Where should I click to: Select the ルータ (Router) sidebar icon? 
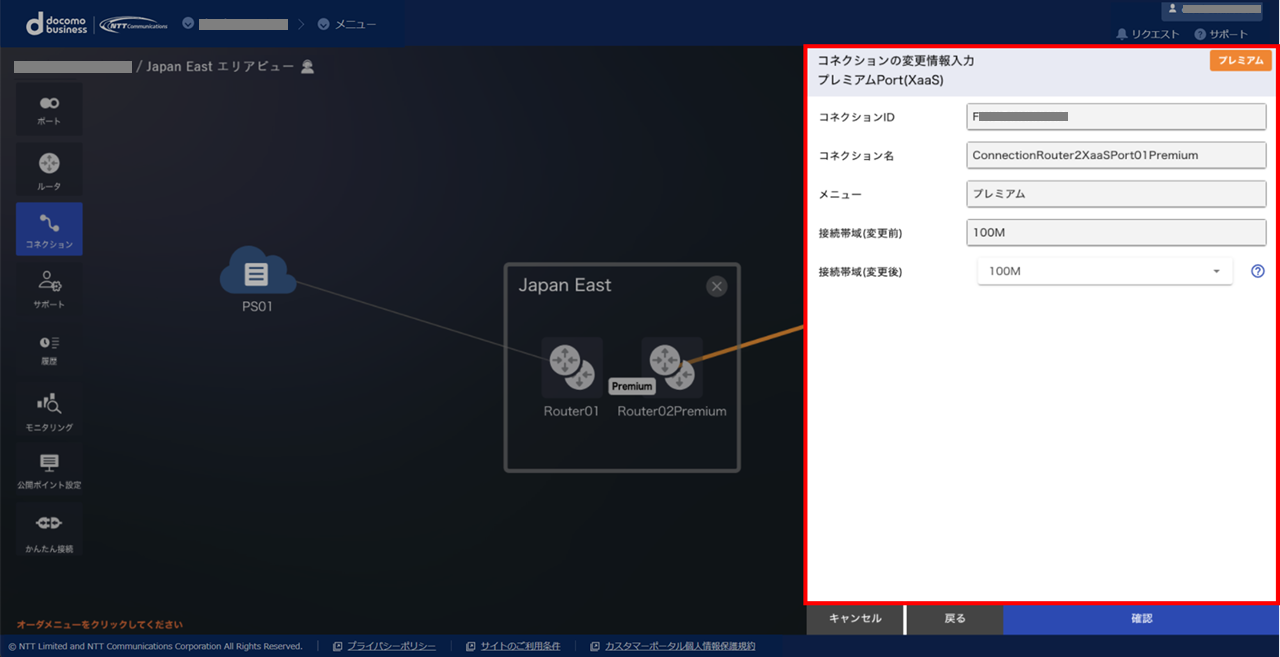(49, 169)
